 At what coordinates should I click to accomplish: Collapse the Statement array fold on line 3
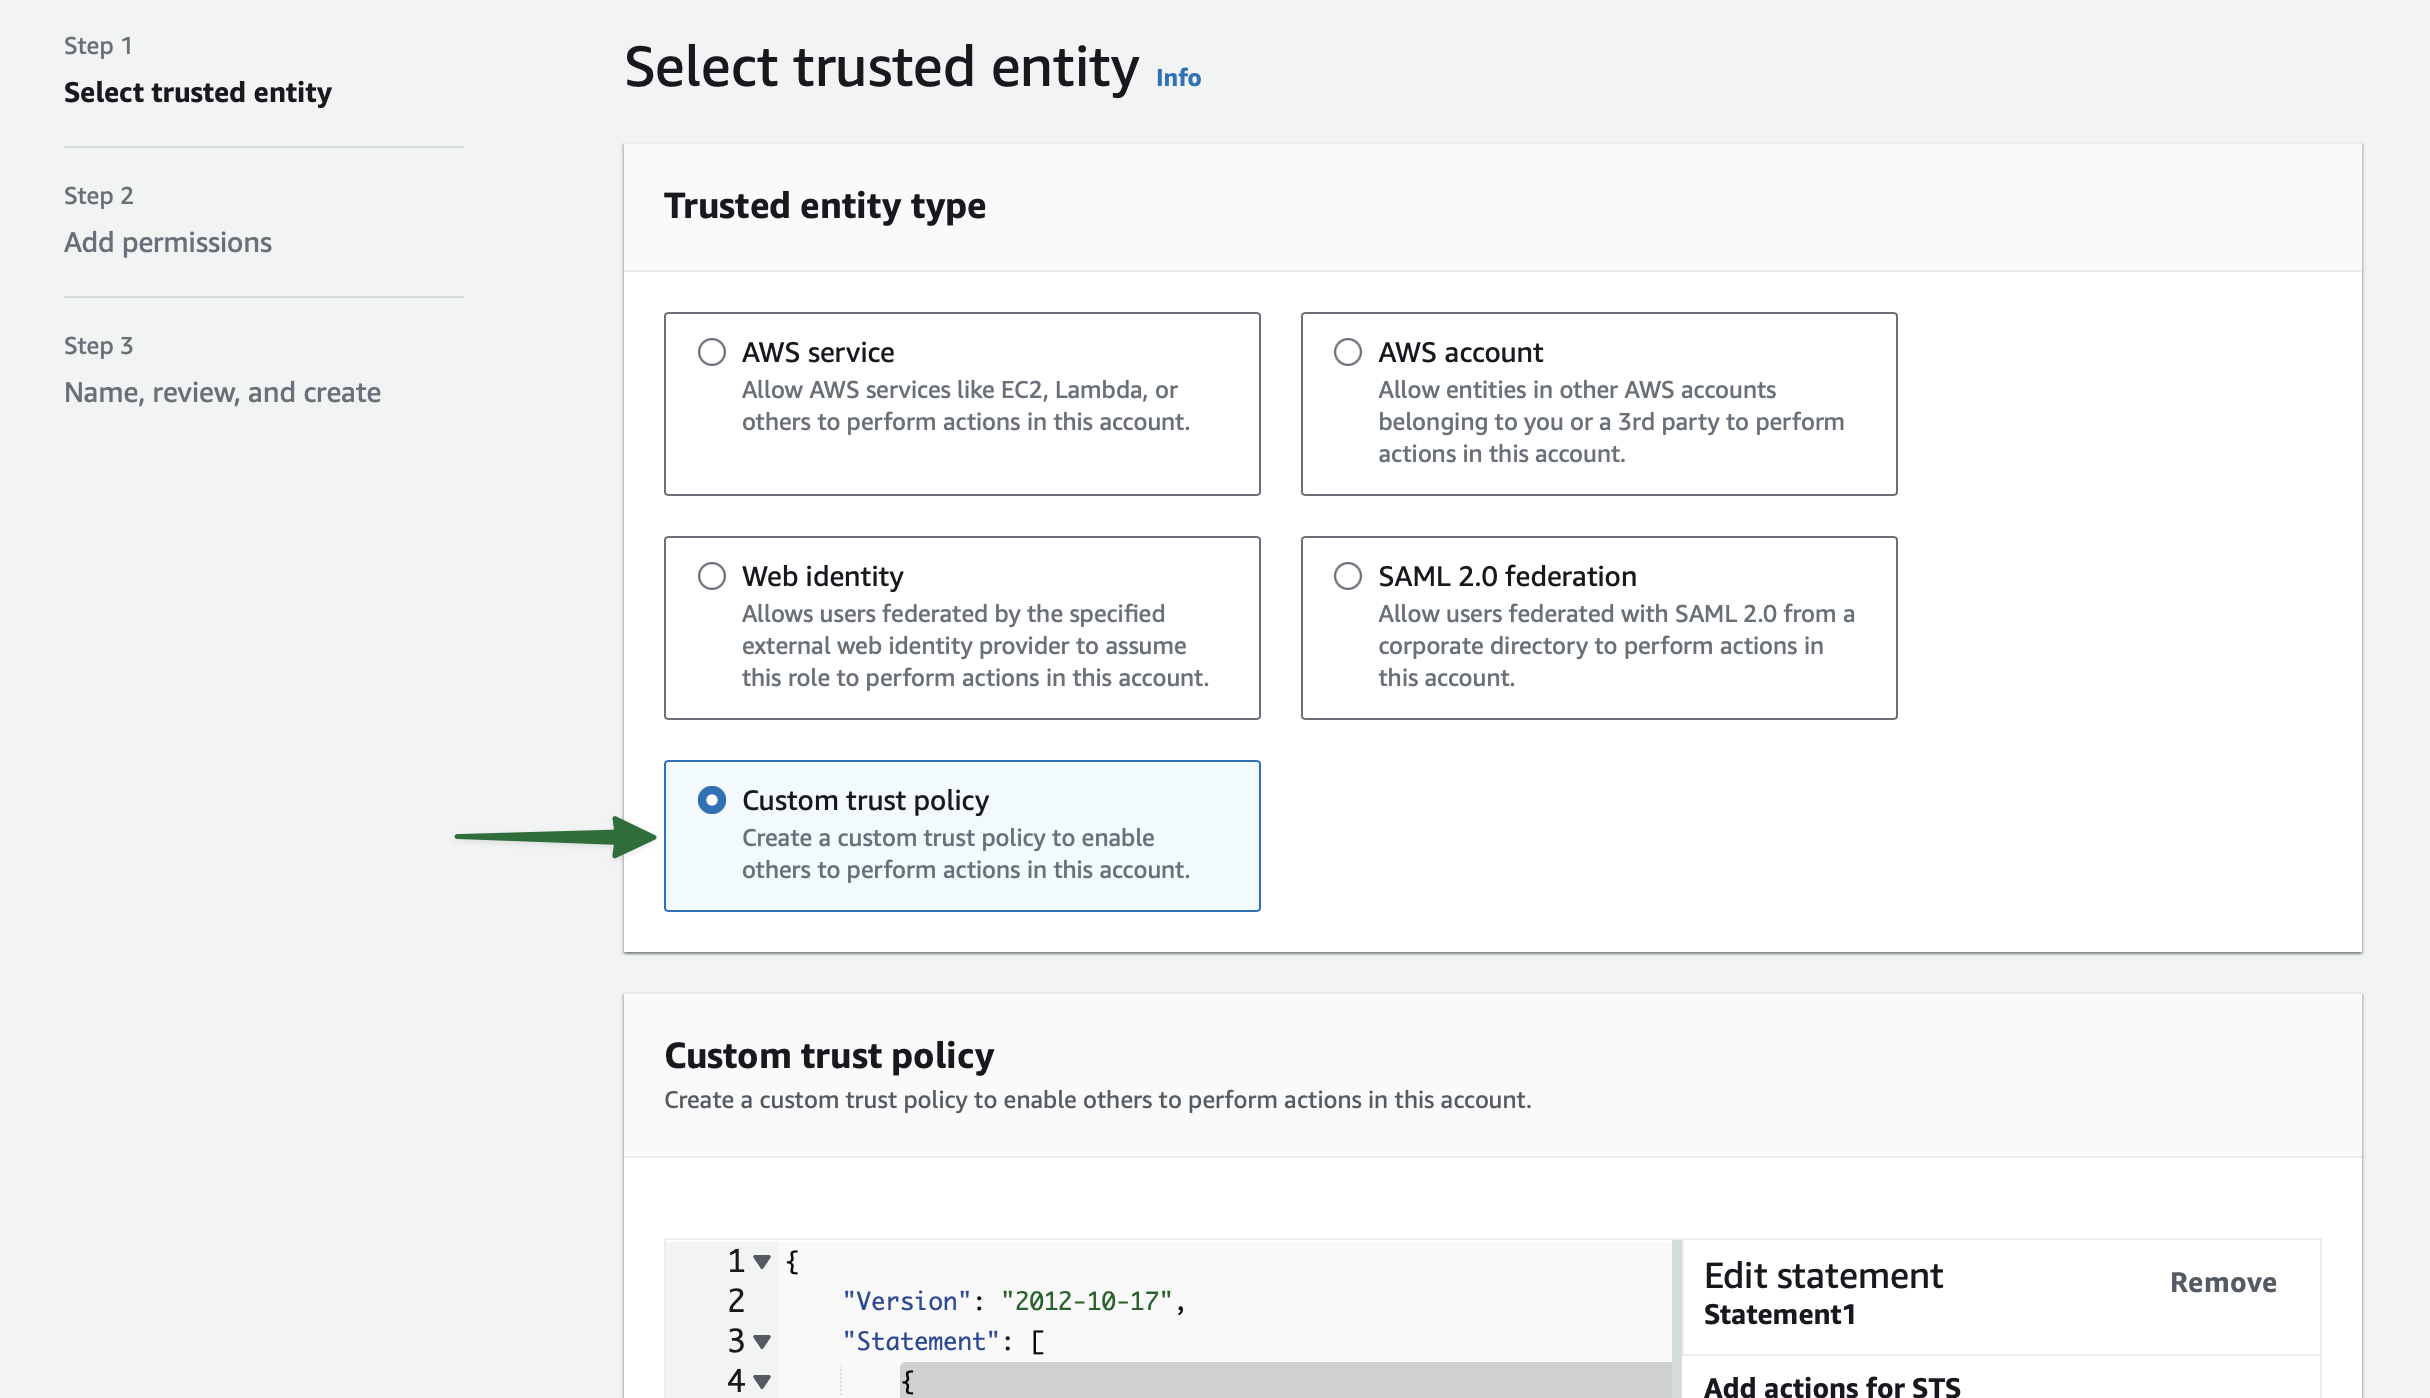(762, 1342)
